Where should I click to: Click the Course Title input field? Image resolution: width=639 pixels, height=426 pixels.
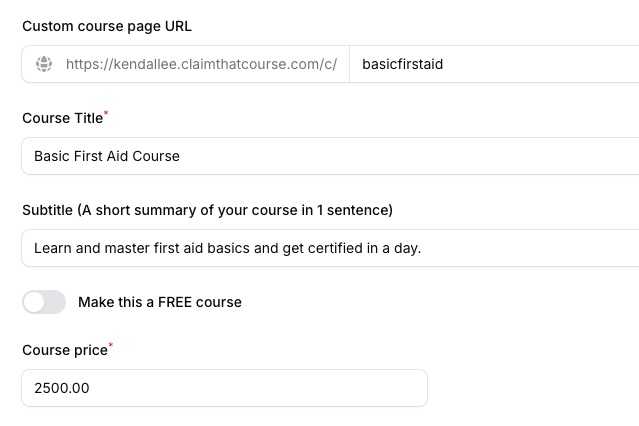[x=330, y=156]
